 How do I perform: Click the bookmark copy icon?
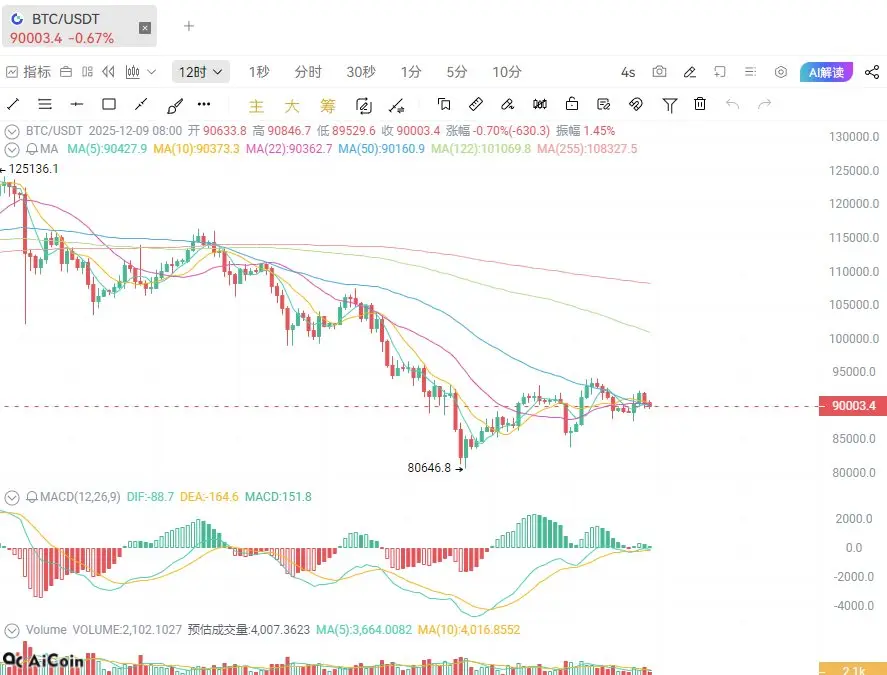coord(444,104)
